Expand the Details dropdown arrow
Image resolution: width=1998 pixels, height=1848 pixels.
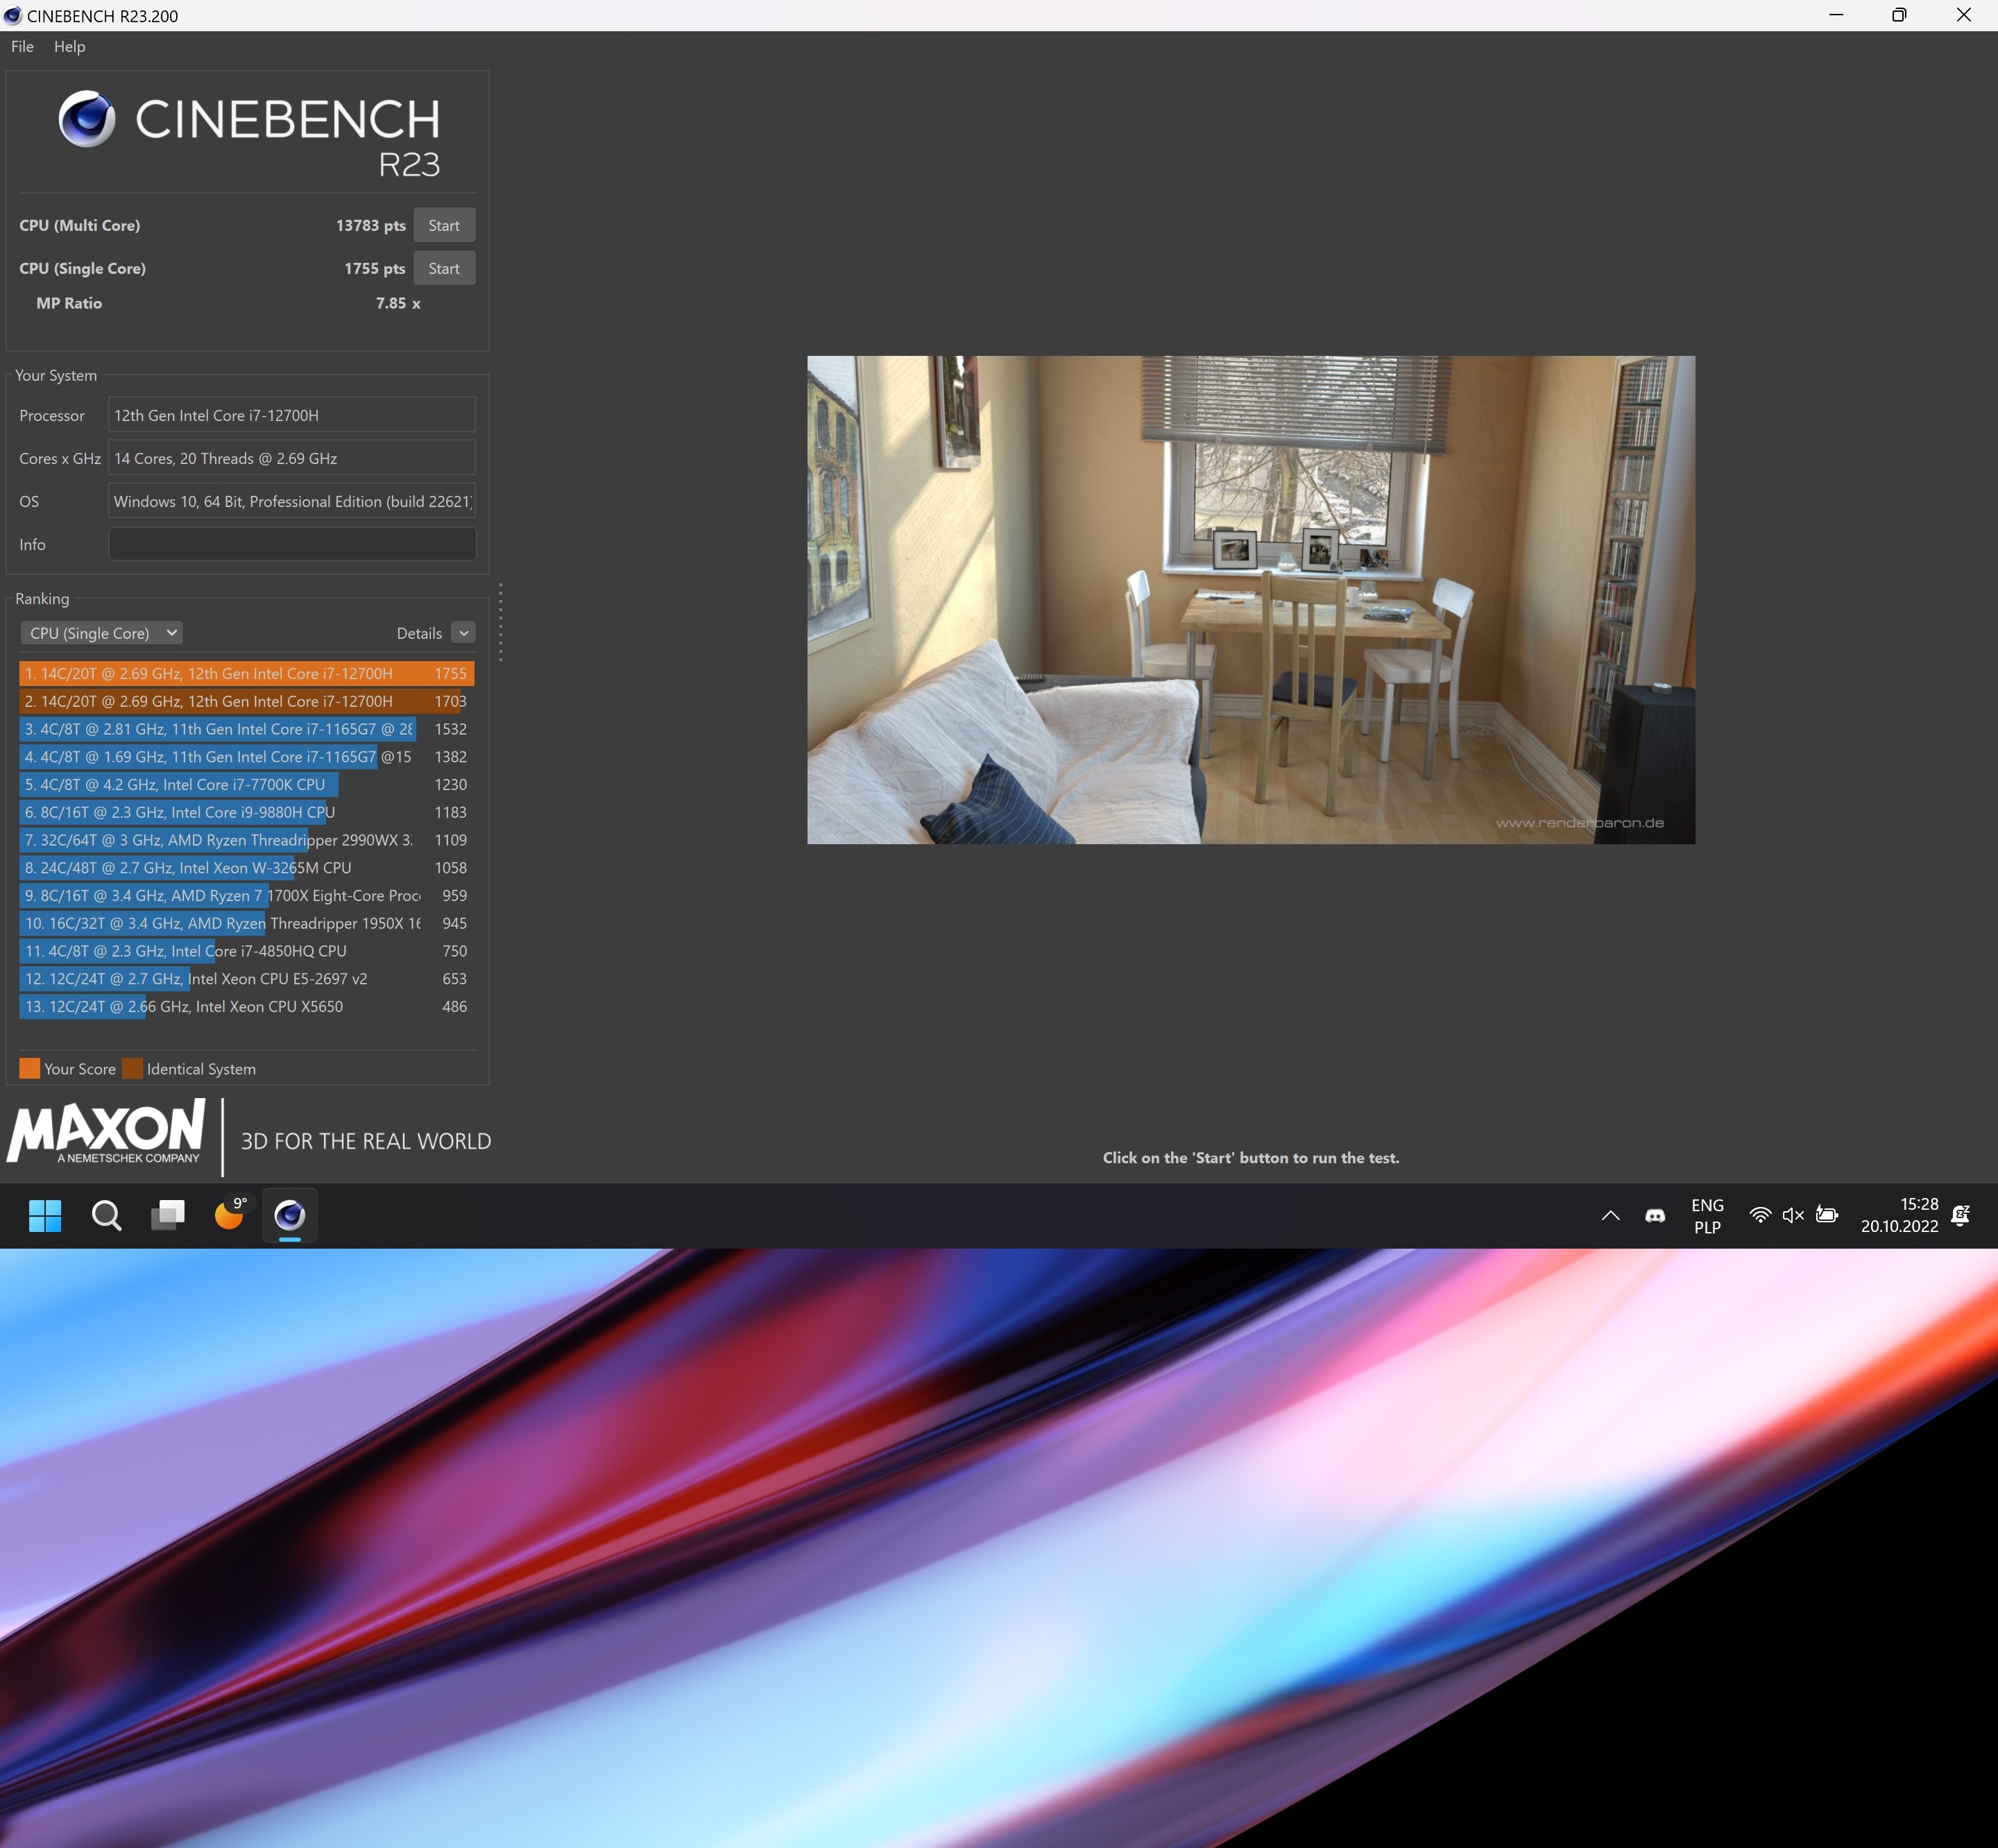click(x=463, y=633)
